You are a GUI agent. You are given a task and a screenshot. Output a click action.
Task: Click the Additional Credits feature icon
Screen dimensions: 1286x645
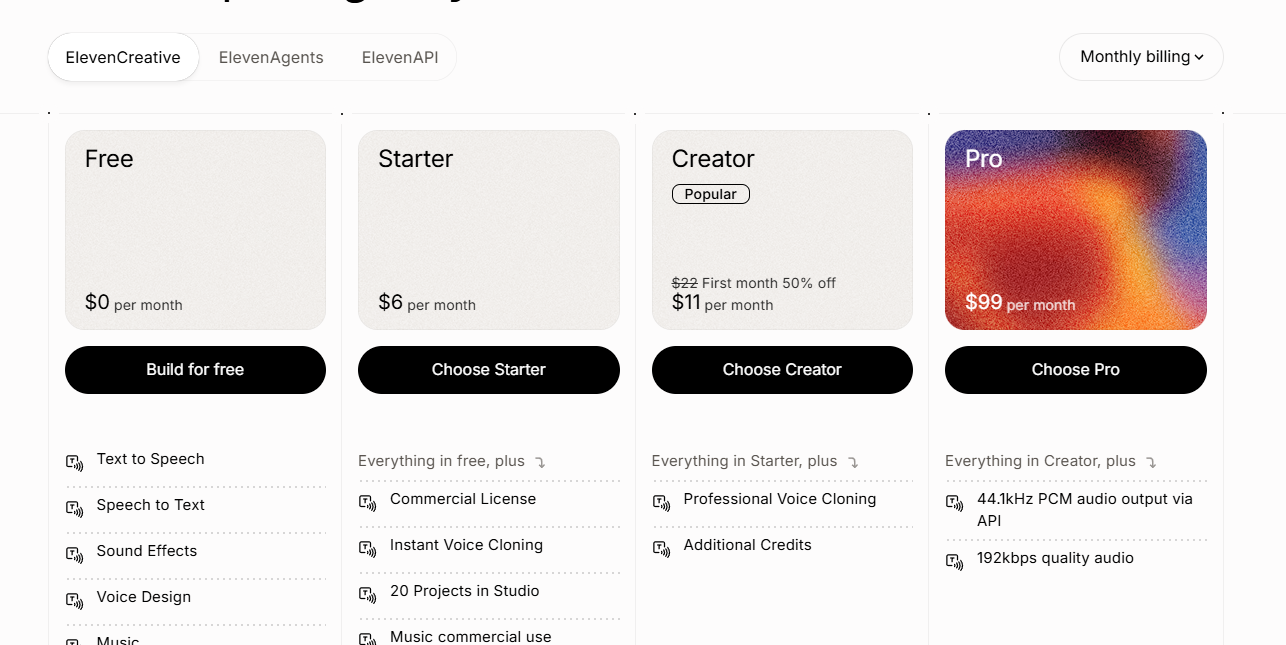(x=662, y=549)
